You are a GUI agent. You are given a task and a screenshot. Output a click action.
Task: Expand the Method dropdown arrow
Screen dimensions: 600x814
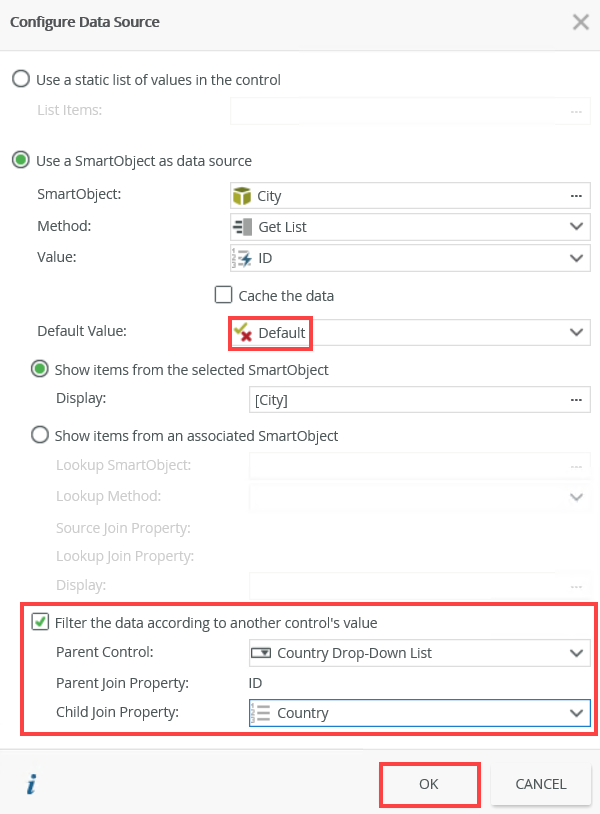(x=576, y=227)
